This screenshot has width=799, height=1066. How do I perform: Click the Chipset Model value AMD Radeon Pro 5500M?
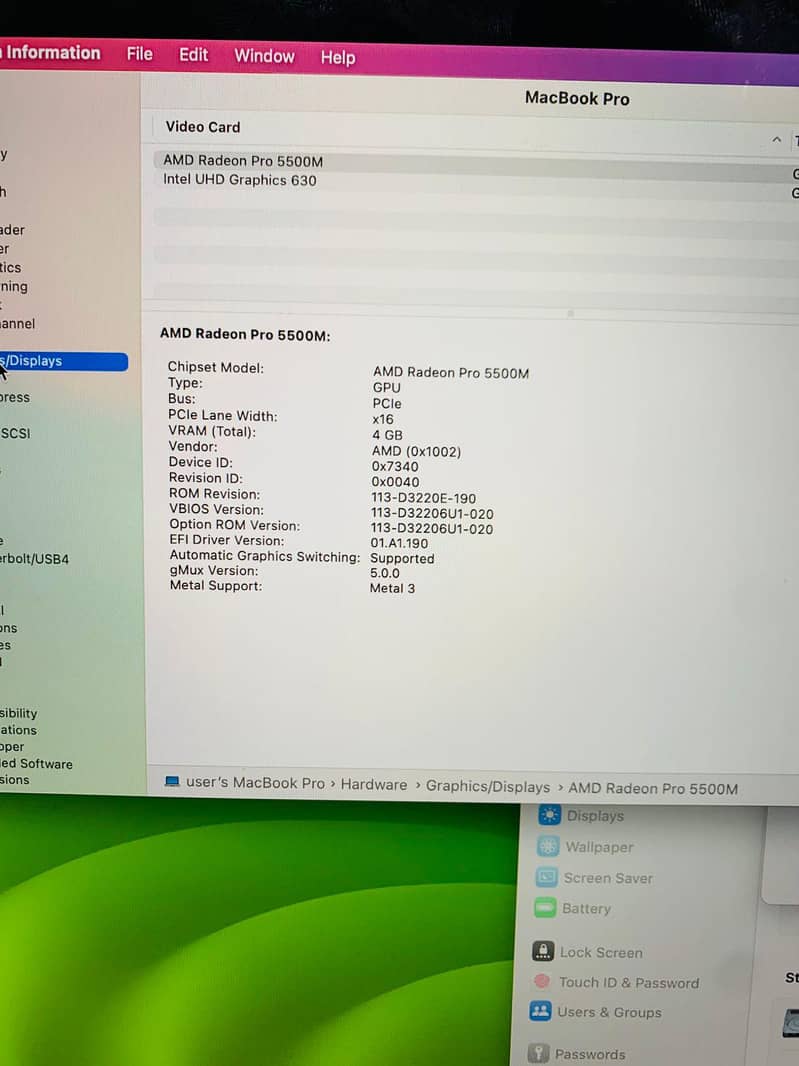pyautogui.click(x=451, y=373)
